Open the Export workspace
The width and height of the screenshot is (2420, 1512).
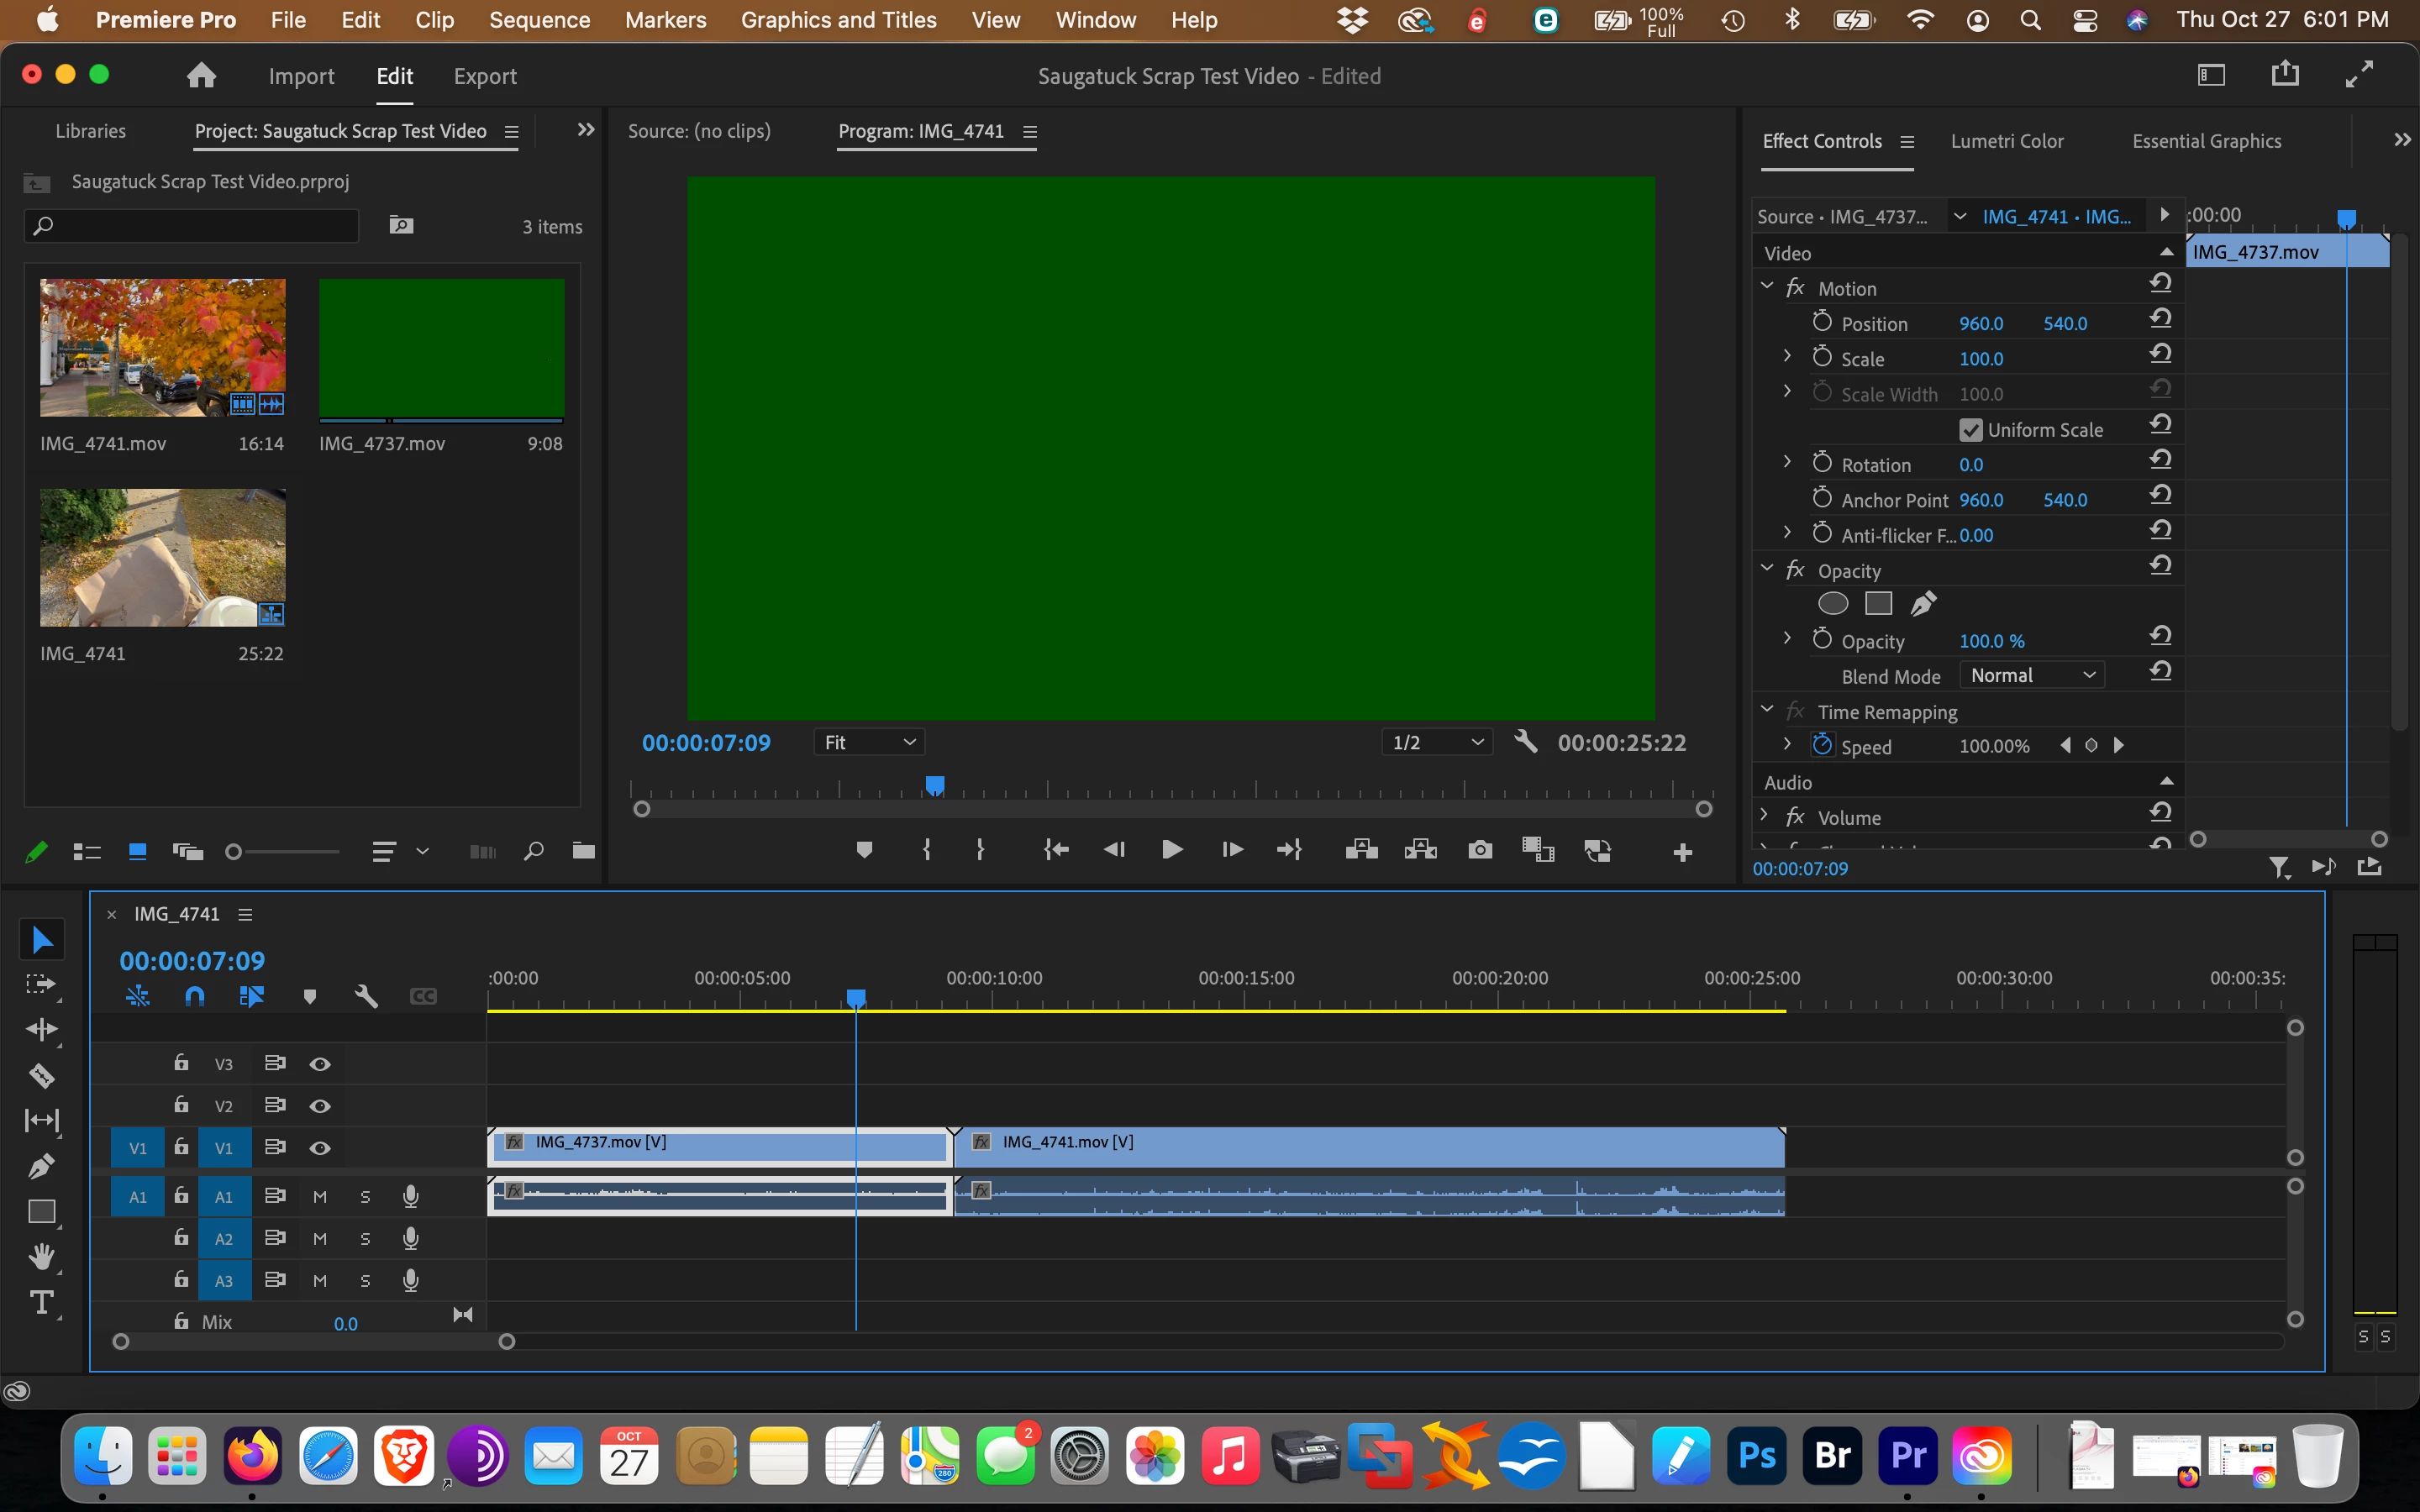click(485, 76)
